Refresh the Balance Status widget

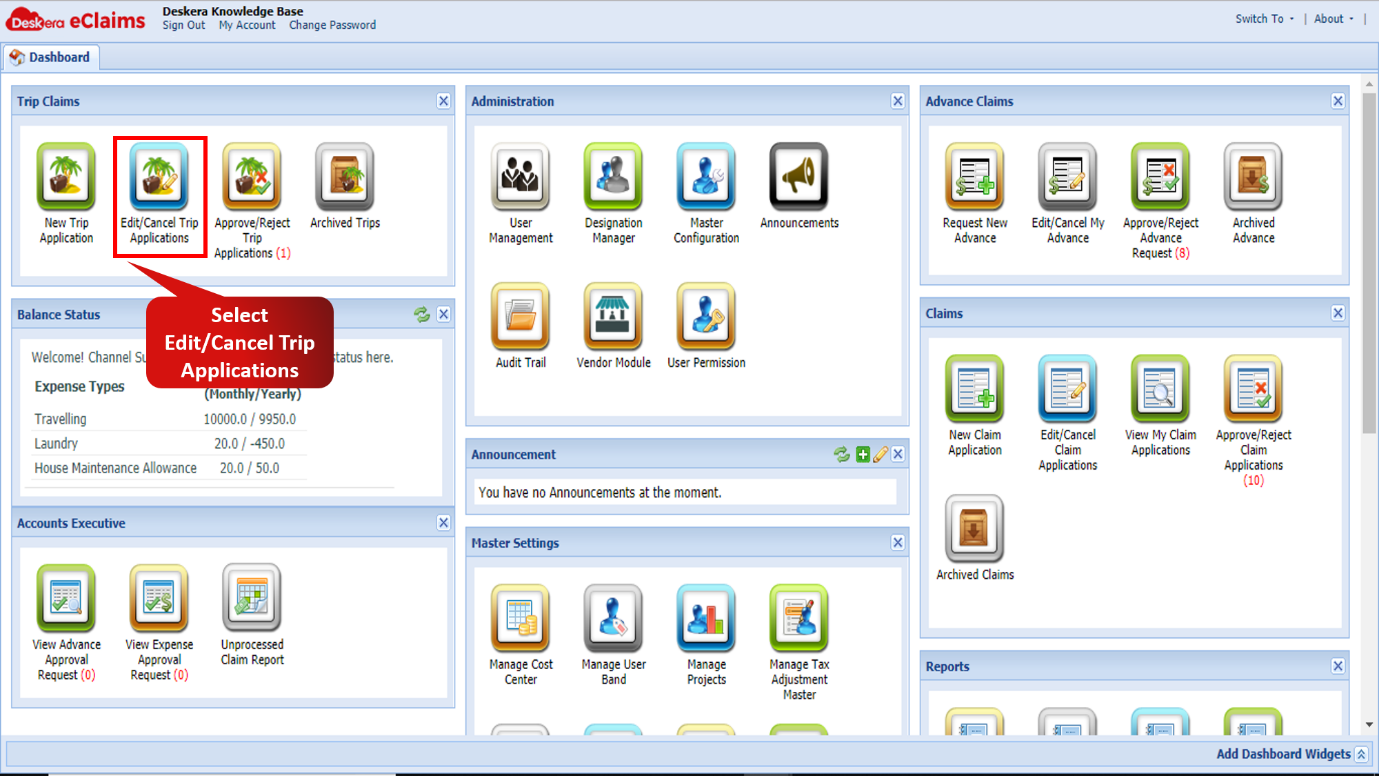[422, 314]
